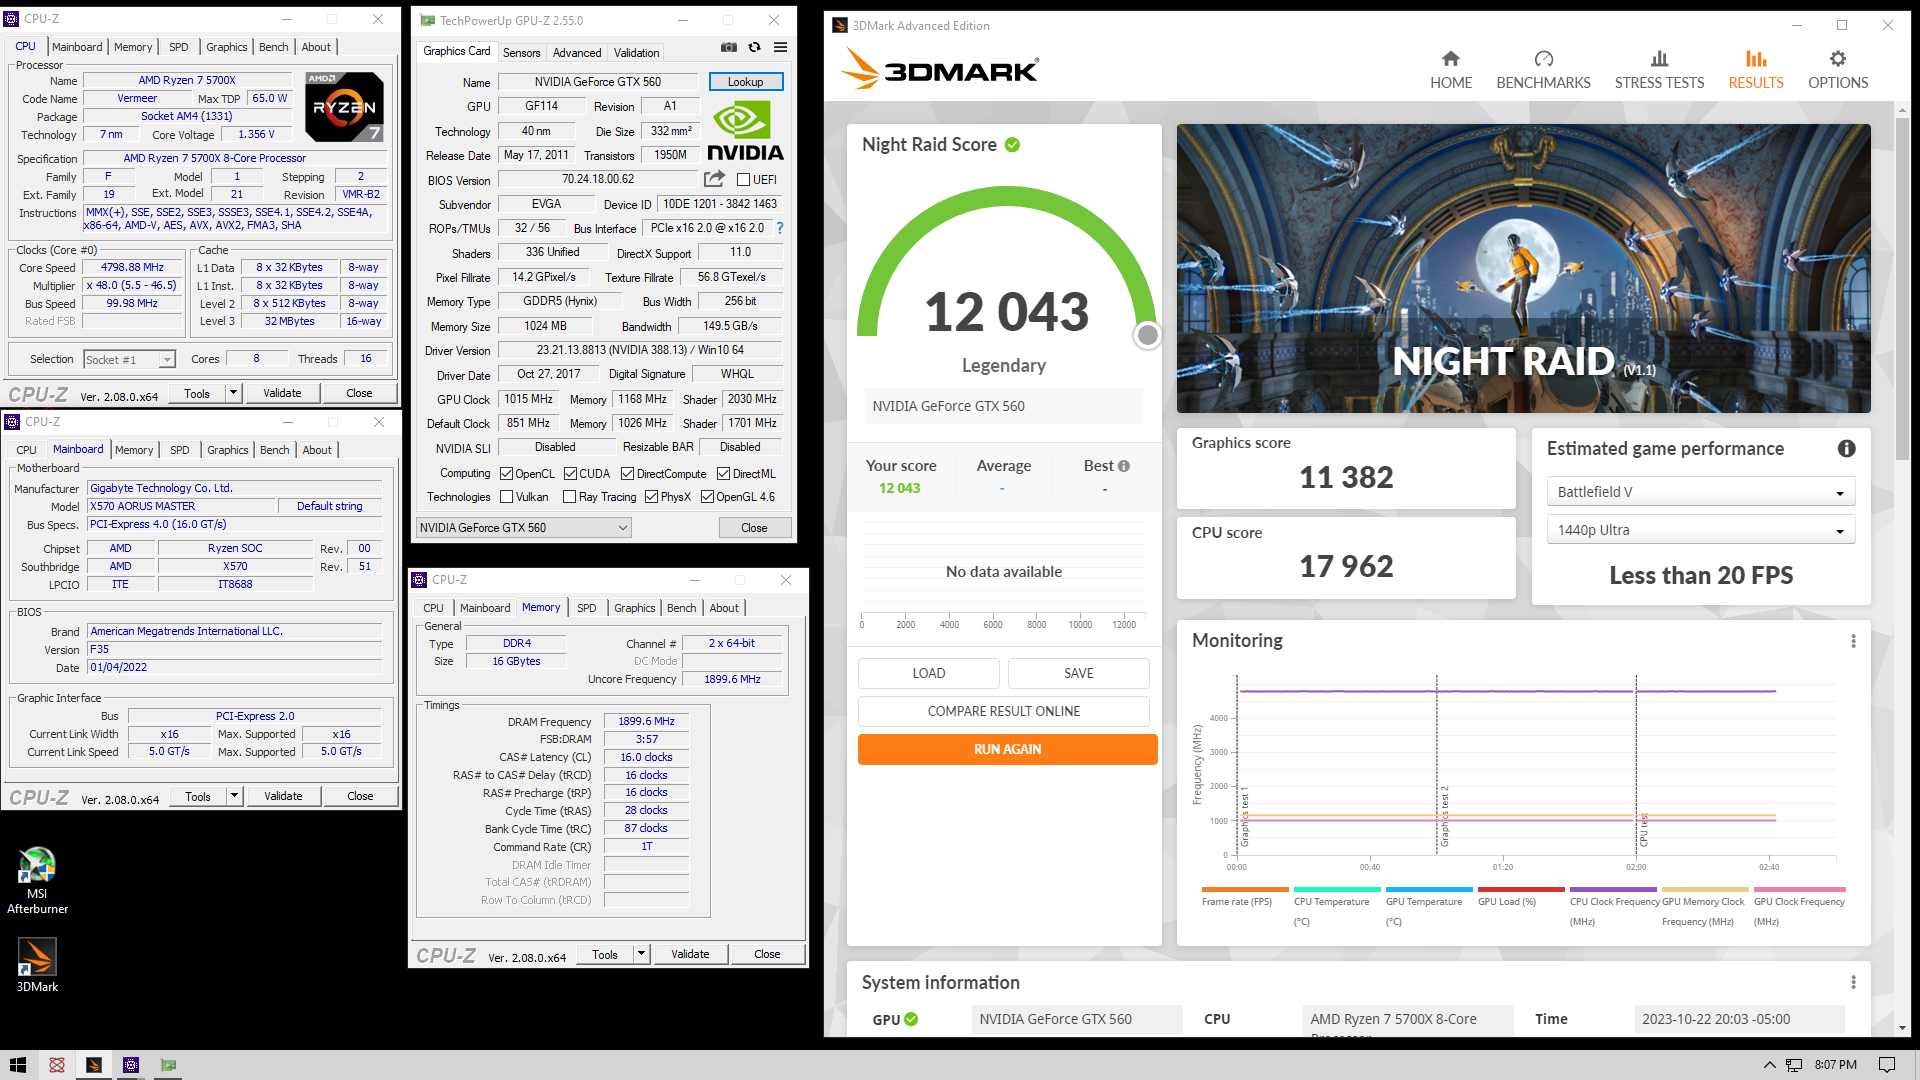Open the BENCHMARKS gauge icon in 3DMark
Viewport: 1920px width, 1080px height.
(x=1543, y=59)
